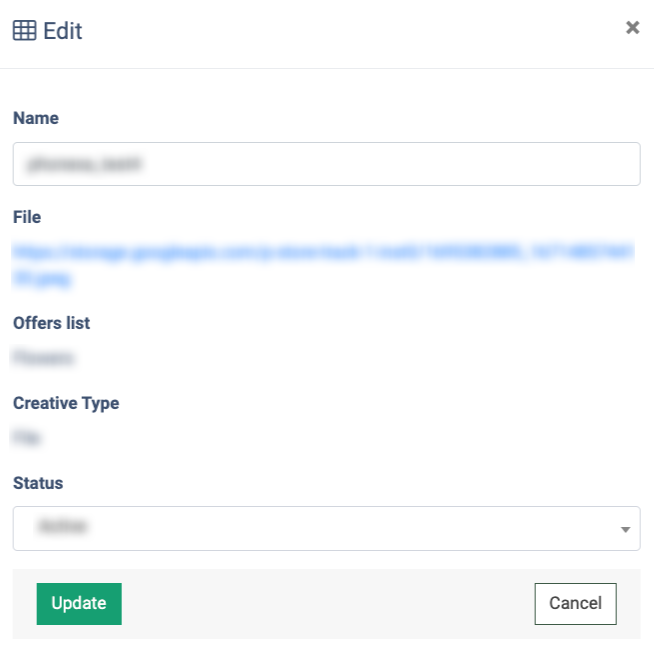
Task: Click the File section label
Action: pos(27,217)
